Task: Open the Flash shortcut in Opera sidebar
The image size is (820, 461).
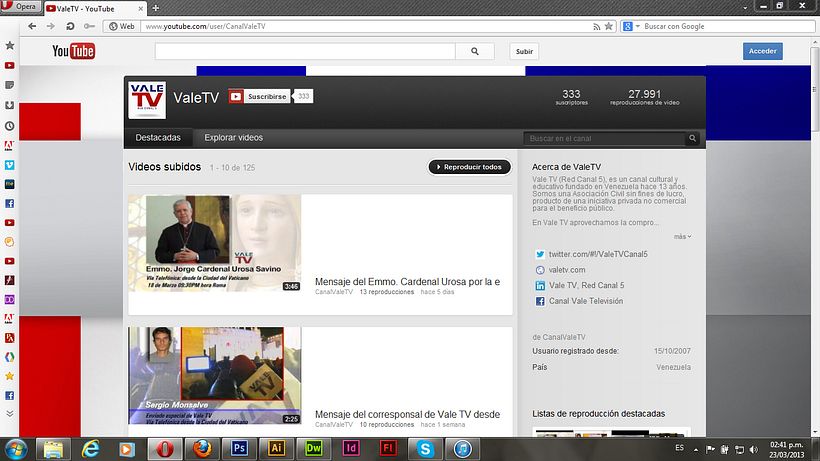Action: [9, 280]
